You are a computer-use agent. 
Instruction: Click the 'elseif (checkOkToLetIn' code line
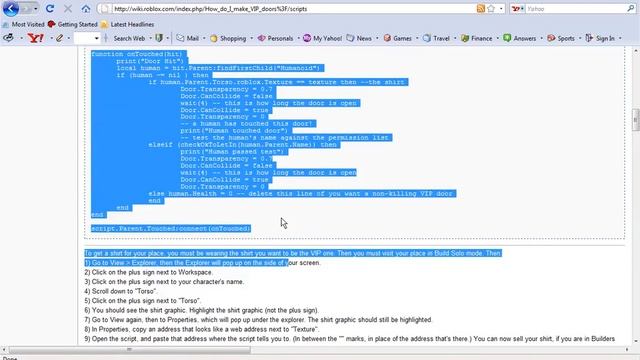click(x=242, y=144)
